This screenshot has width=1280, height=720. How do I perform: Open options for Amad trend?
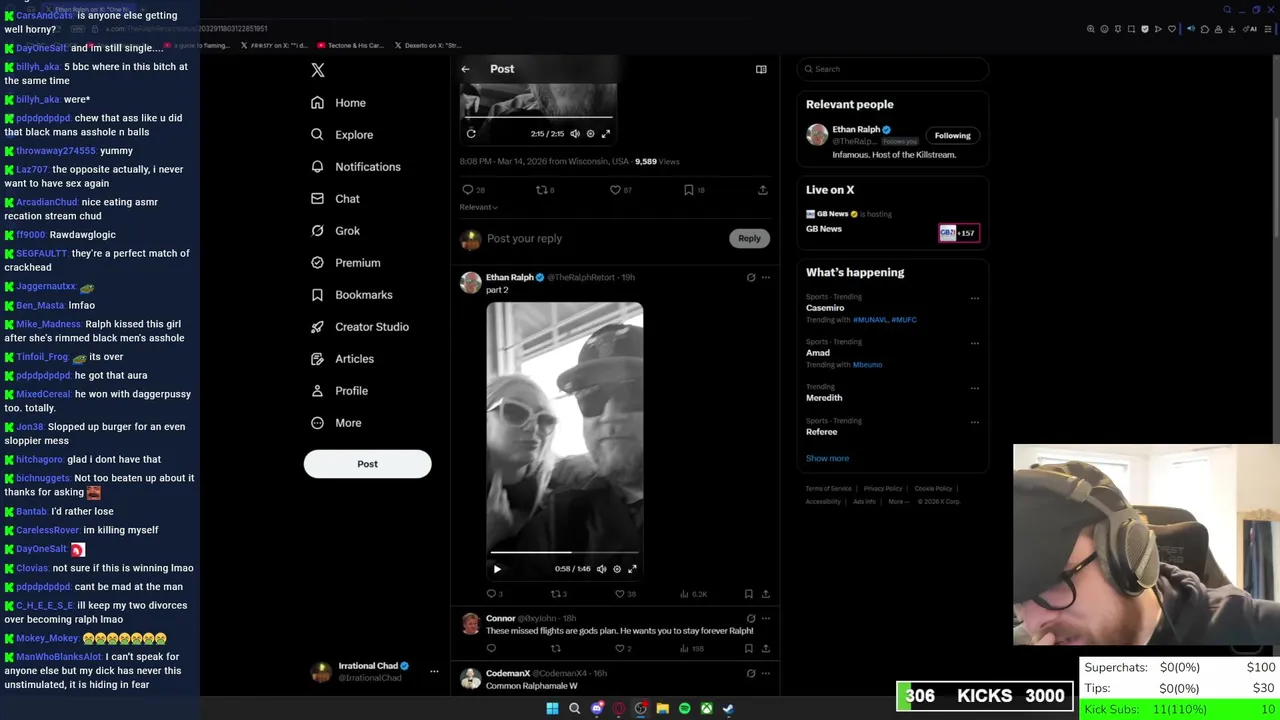pos(975,343)
